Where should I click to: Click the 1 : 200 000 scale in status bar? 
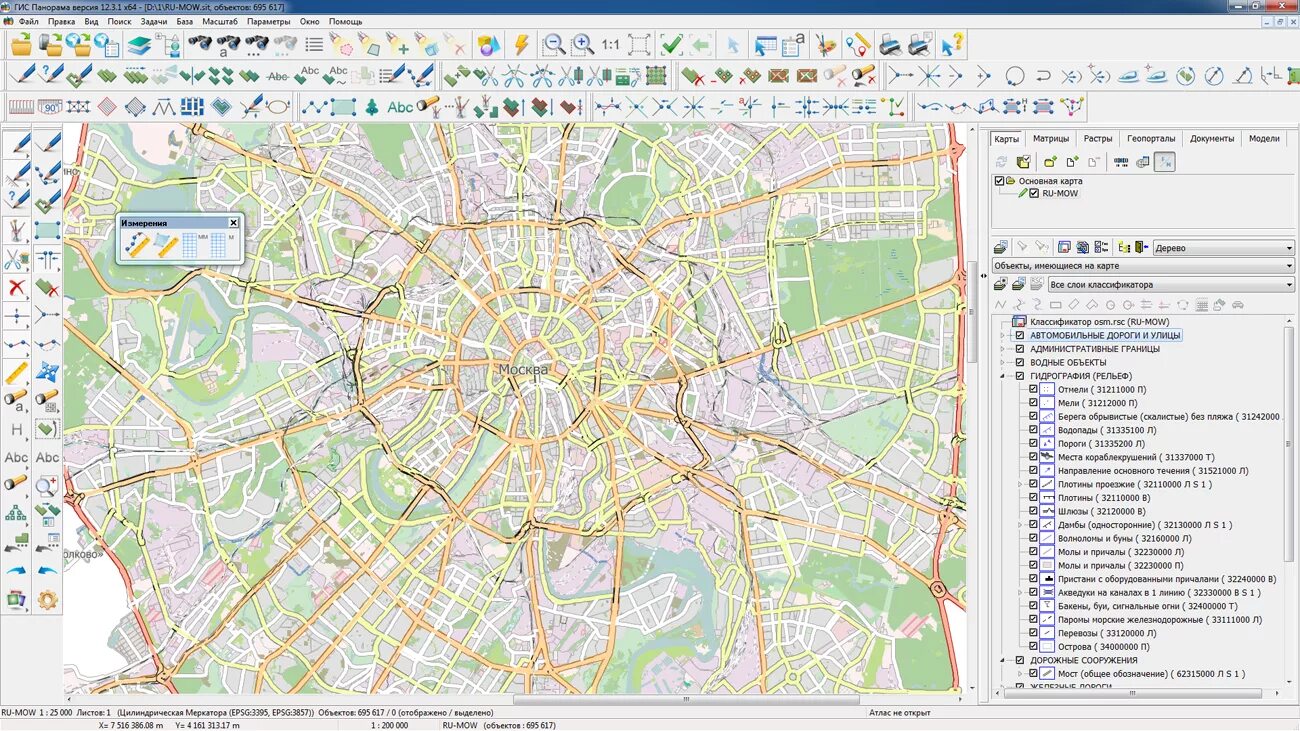pyautogui.click(x=388, y=725)
